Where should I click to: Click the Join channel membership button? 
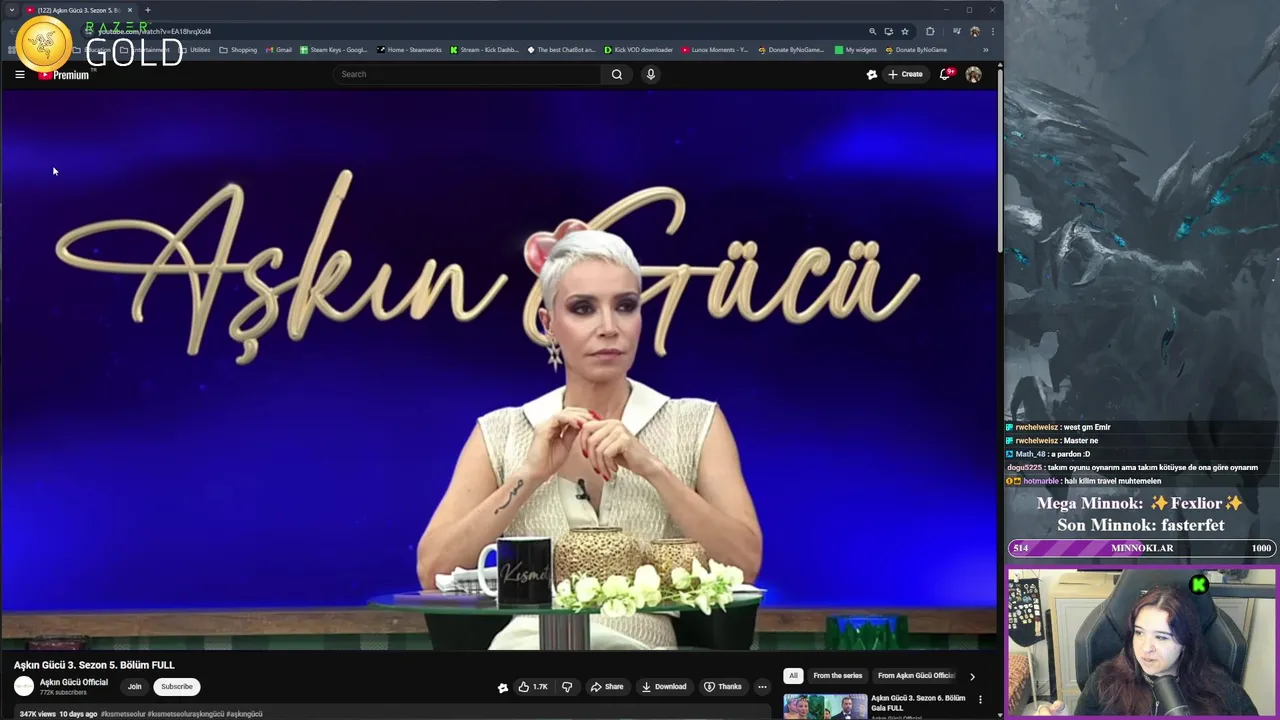pyautogui.click(x=134, y=687)
